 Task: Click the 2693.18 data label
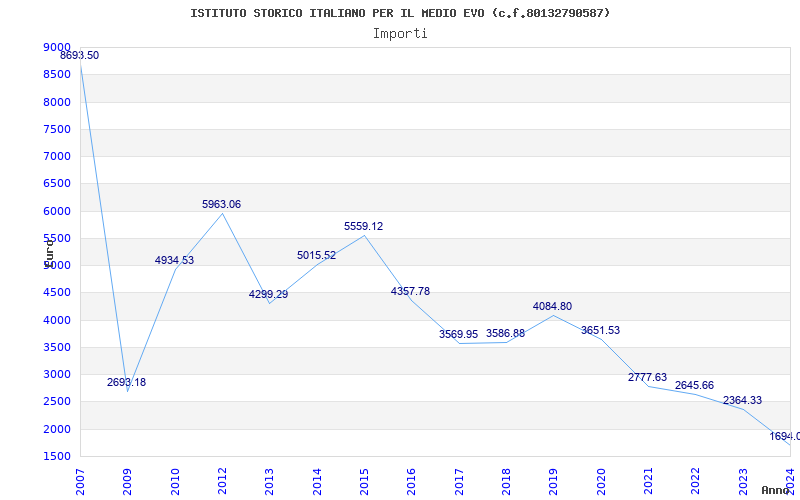(127, 382)
